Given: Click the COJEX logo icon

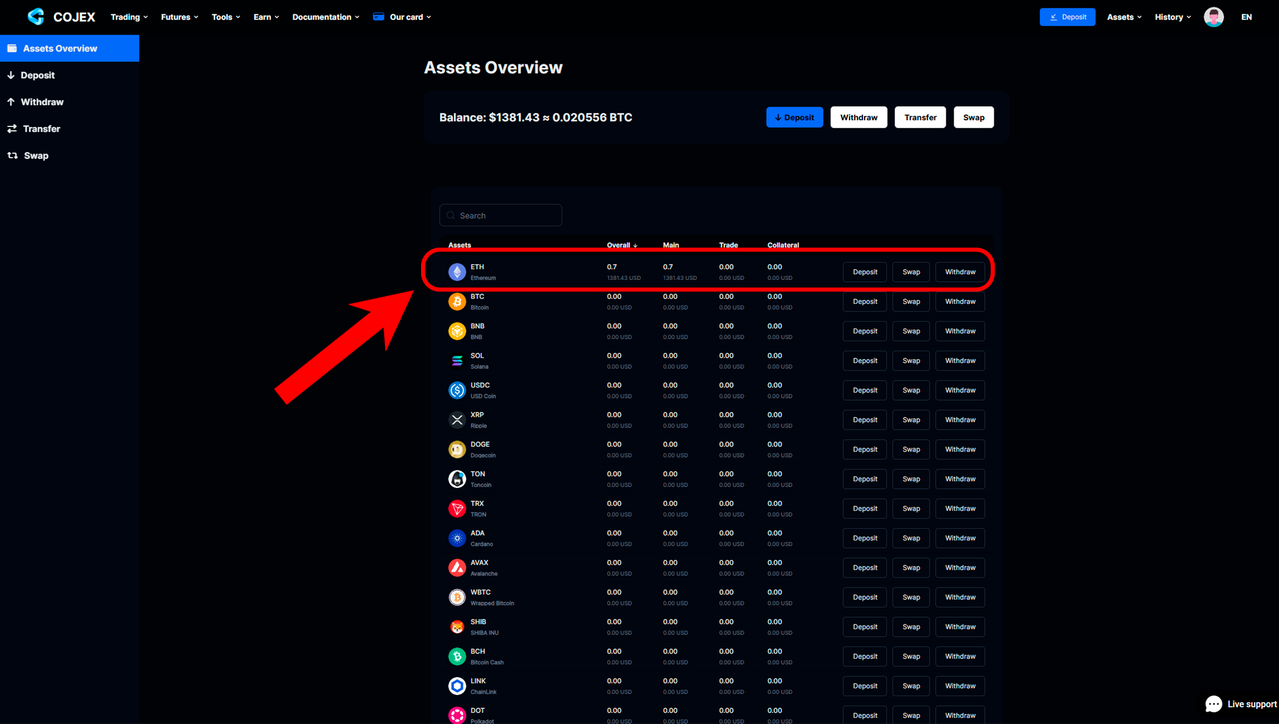Looking at the screenshot, I should point(36,16).
